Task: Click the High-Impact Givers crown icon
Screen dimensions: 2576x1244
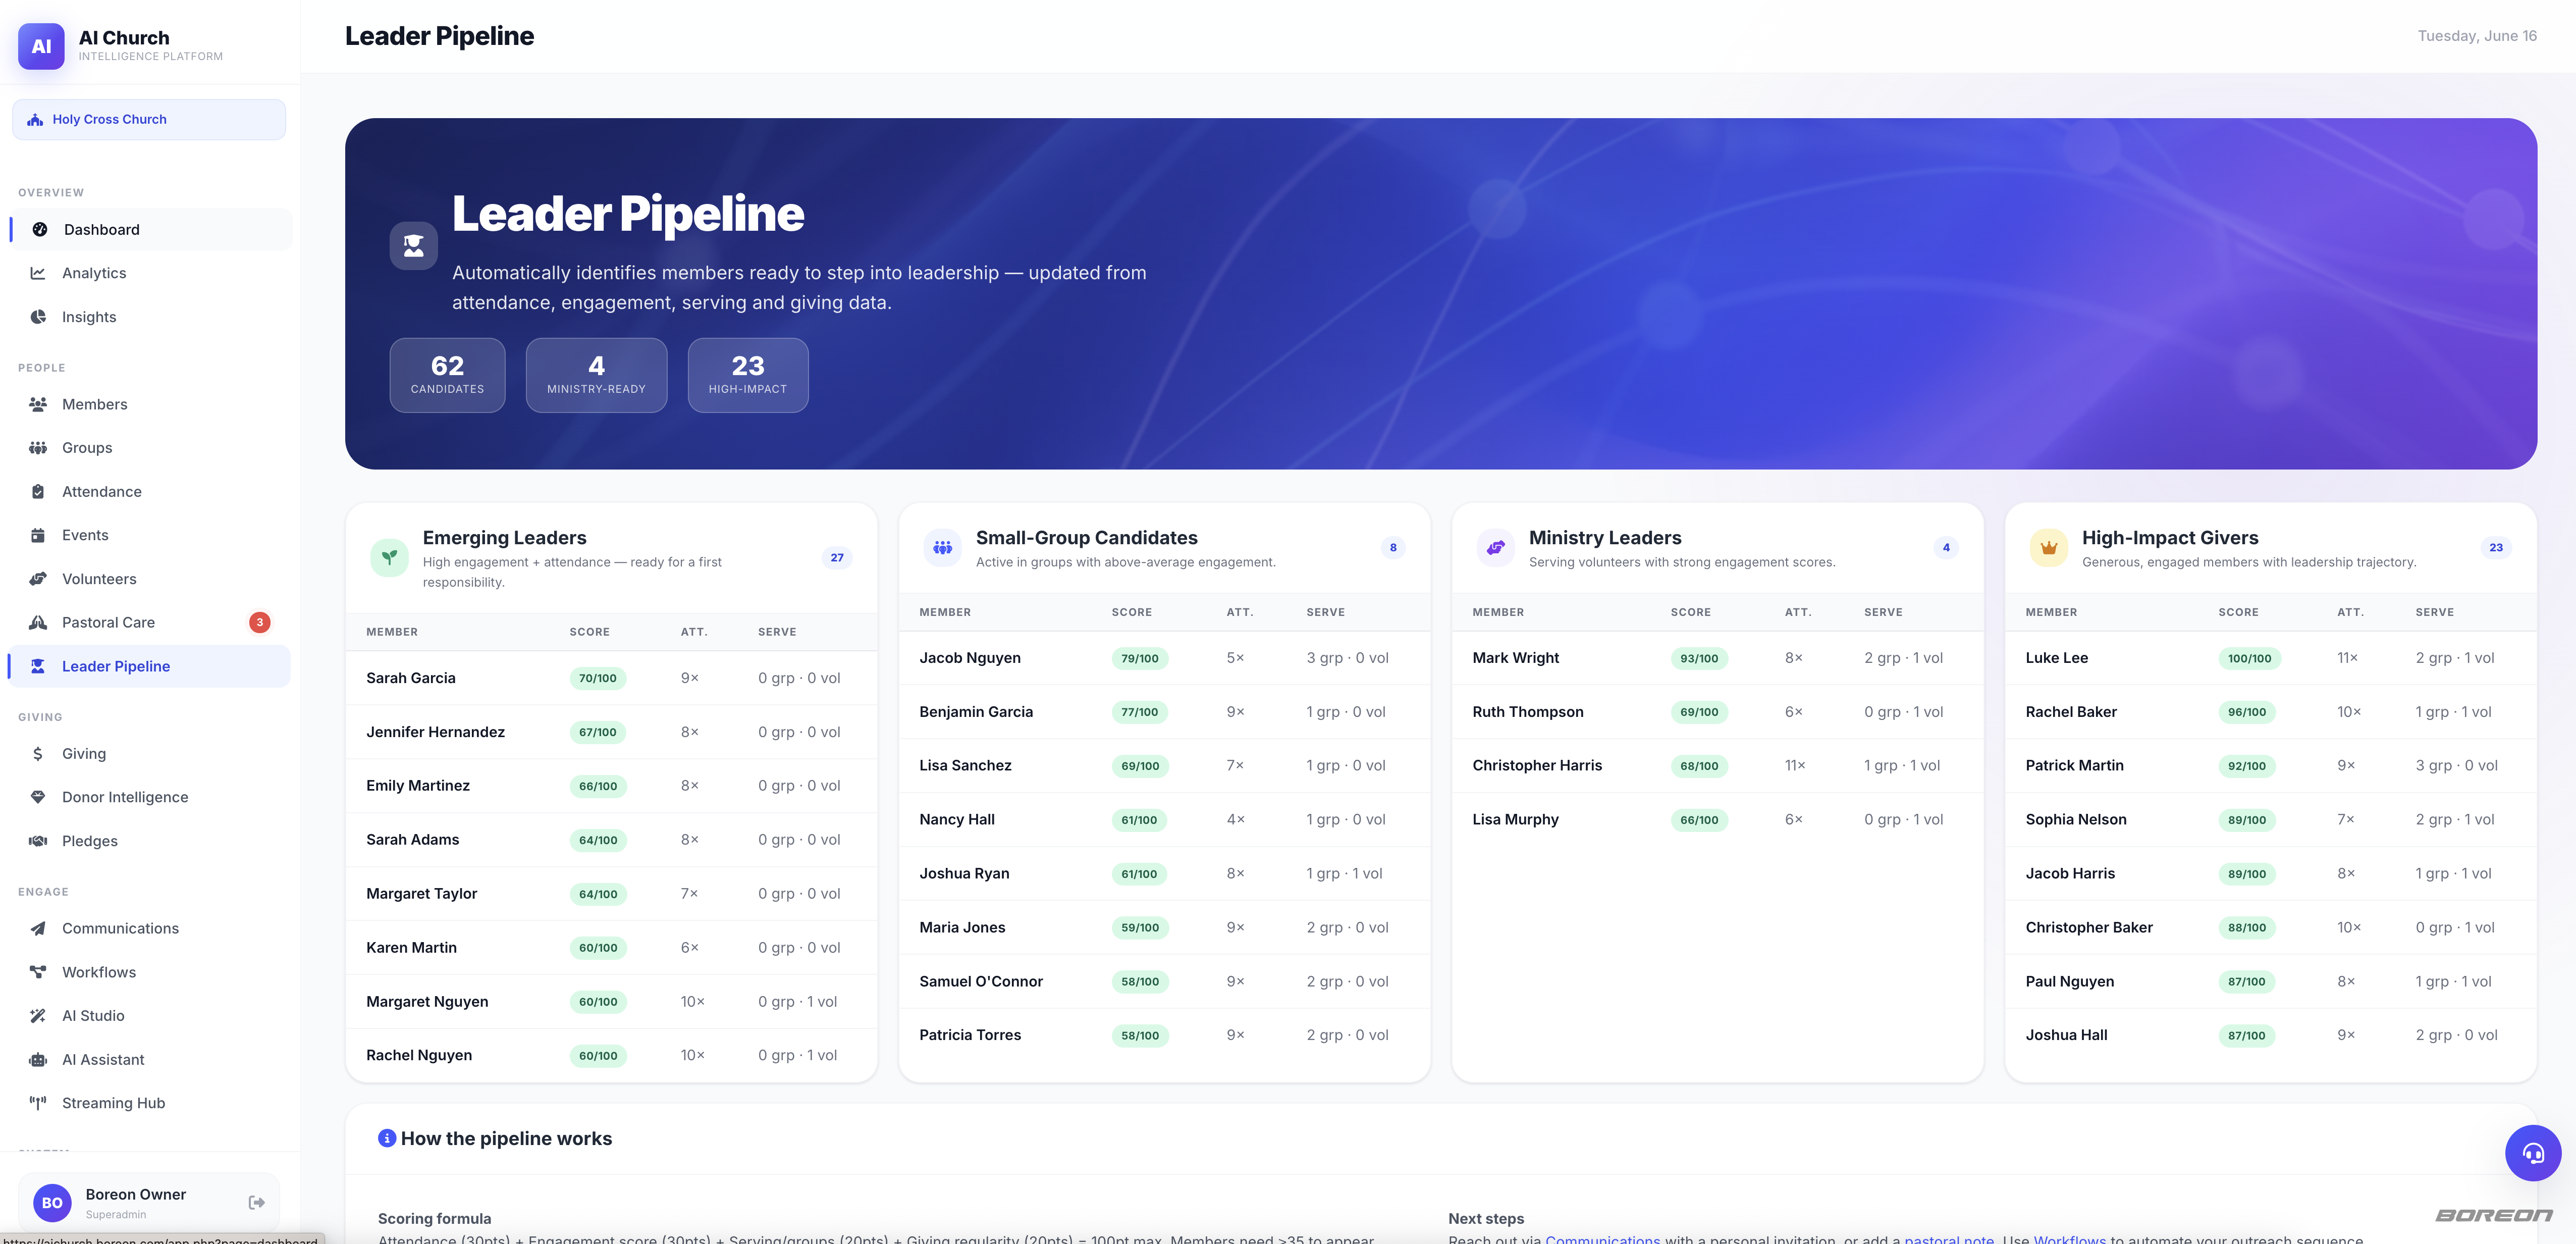Action: tap(2048, 548)
